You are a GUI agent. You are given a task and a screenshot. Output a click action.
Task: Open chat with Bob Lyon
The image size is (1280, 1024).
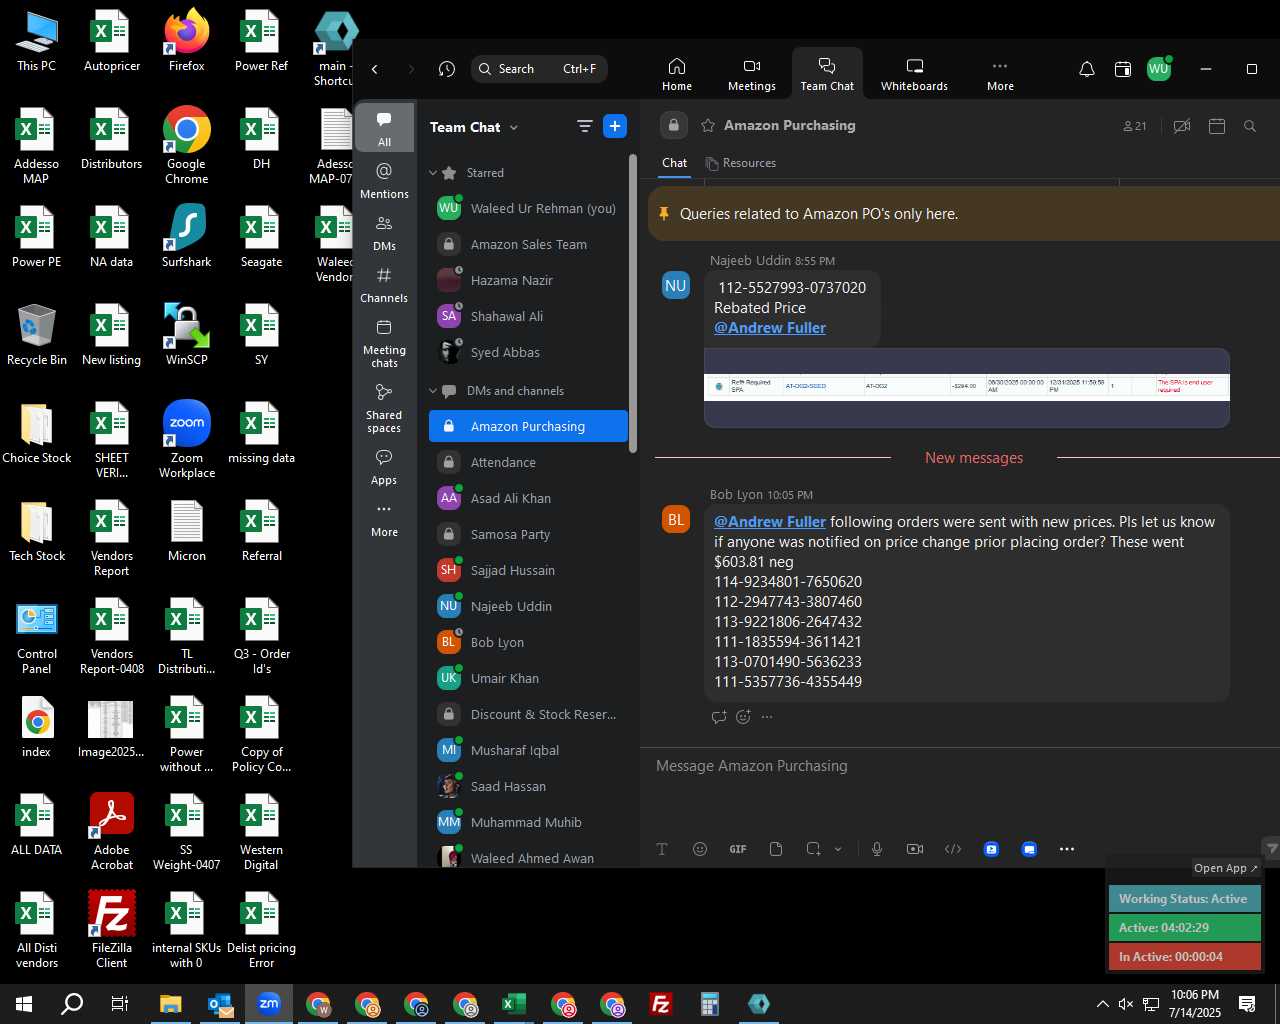[x=528, y=642]
